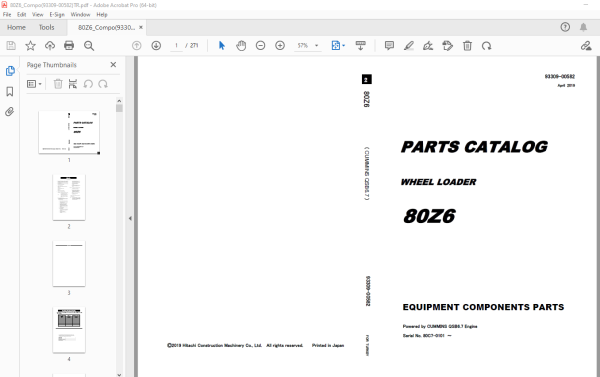
Task: Open the Bookmarks sidebar panel
Action: (10, 91)
